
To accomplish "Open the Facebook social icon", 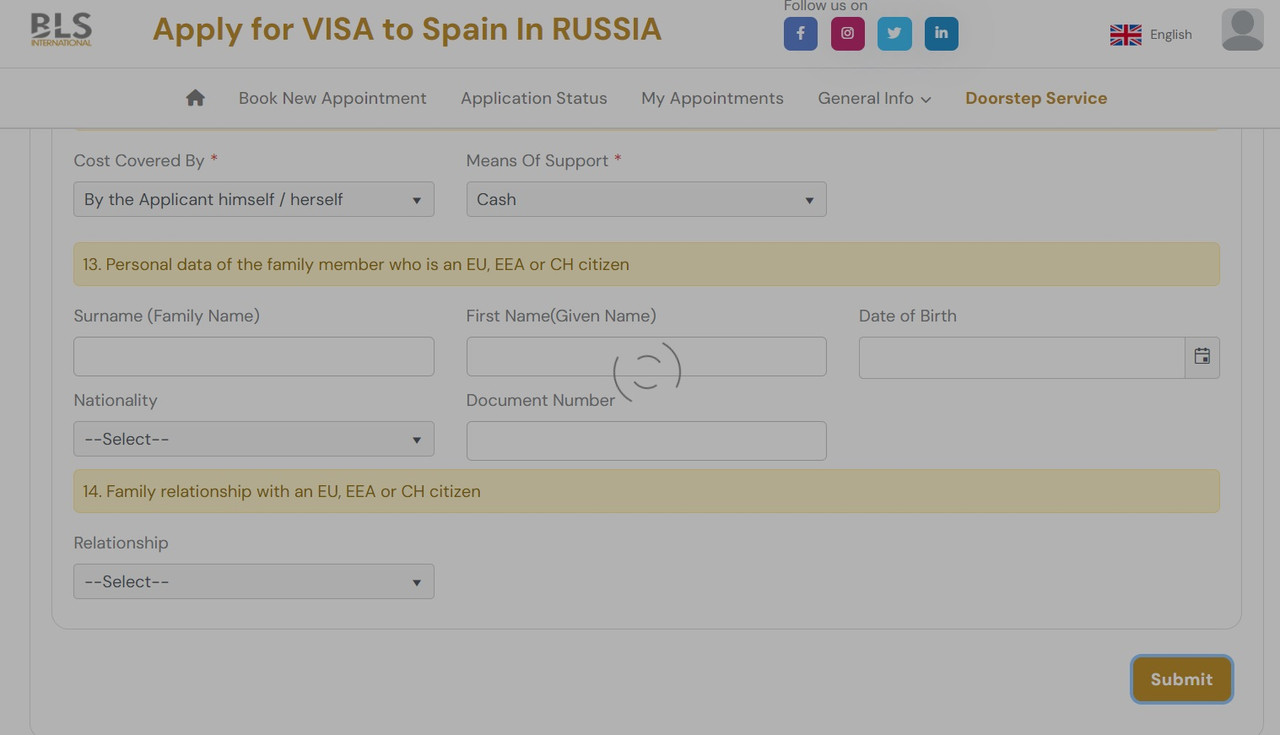I will tap(800, 33).
